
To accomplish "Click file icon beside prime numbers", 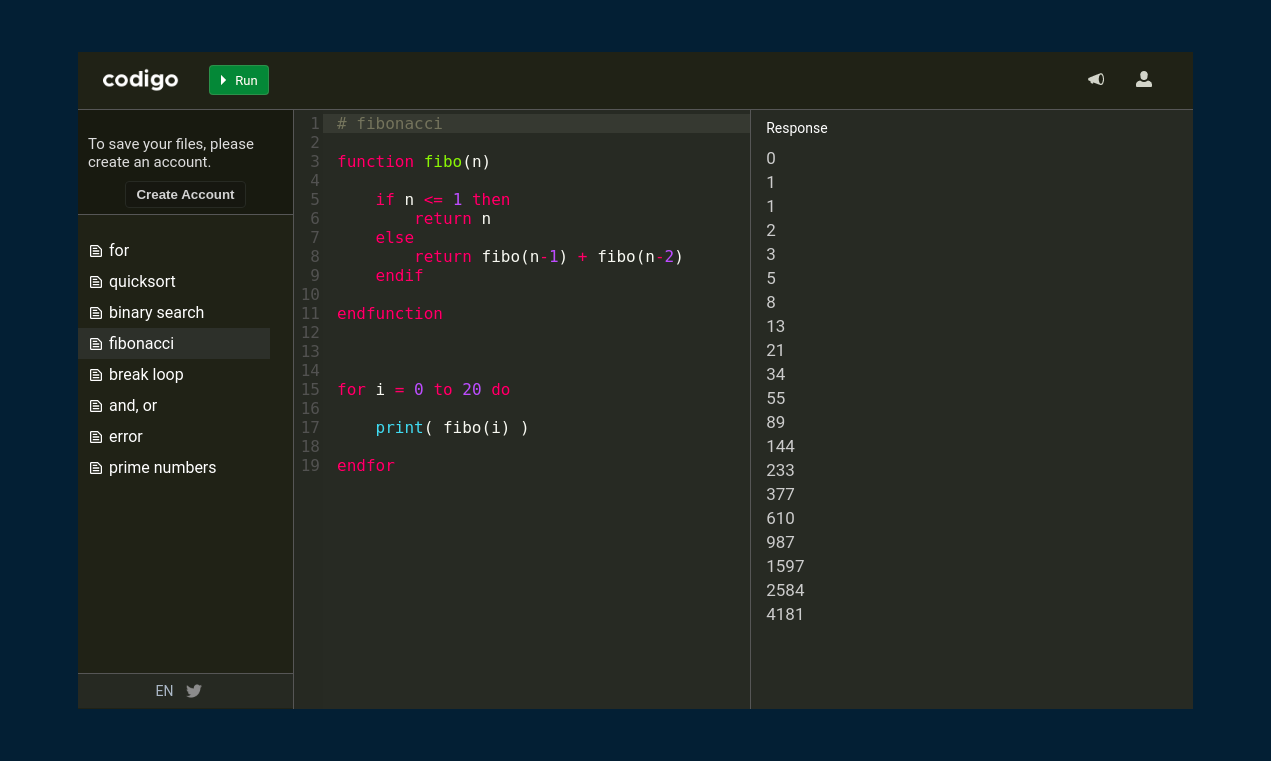I will pyautogui.click(x=96, y=468).
